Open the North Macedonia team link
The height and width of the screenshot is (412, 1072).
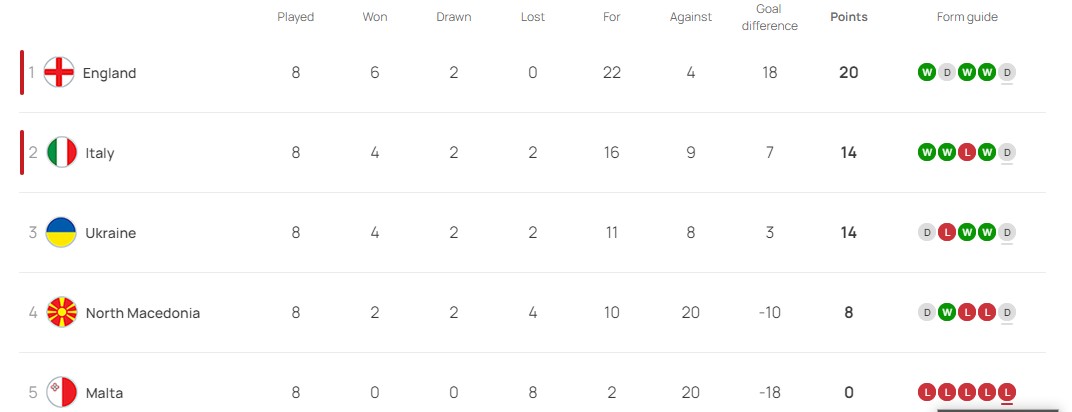(142, 313)
